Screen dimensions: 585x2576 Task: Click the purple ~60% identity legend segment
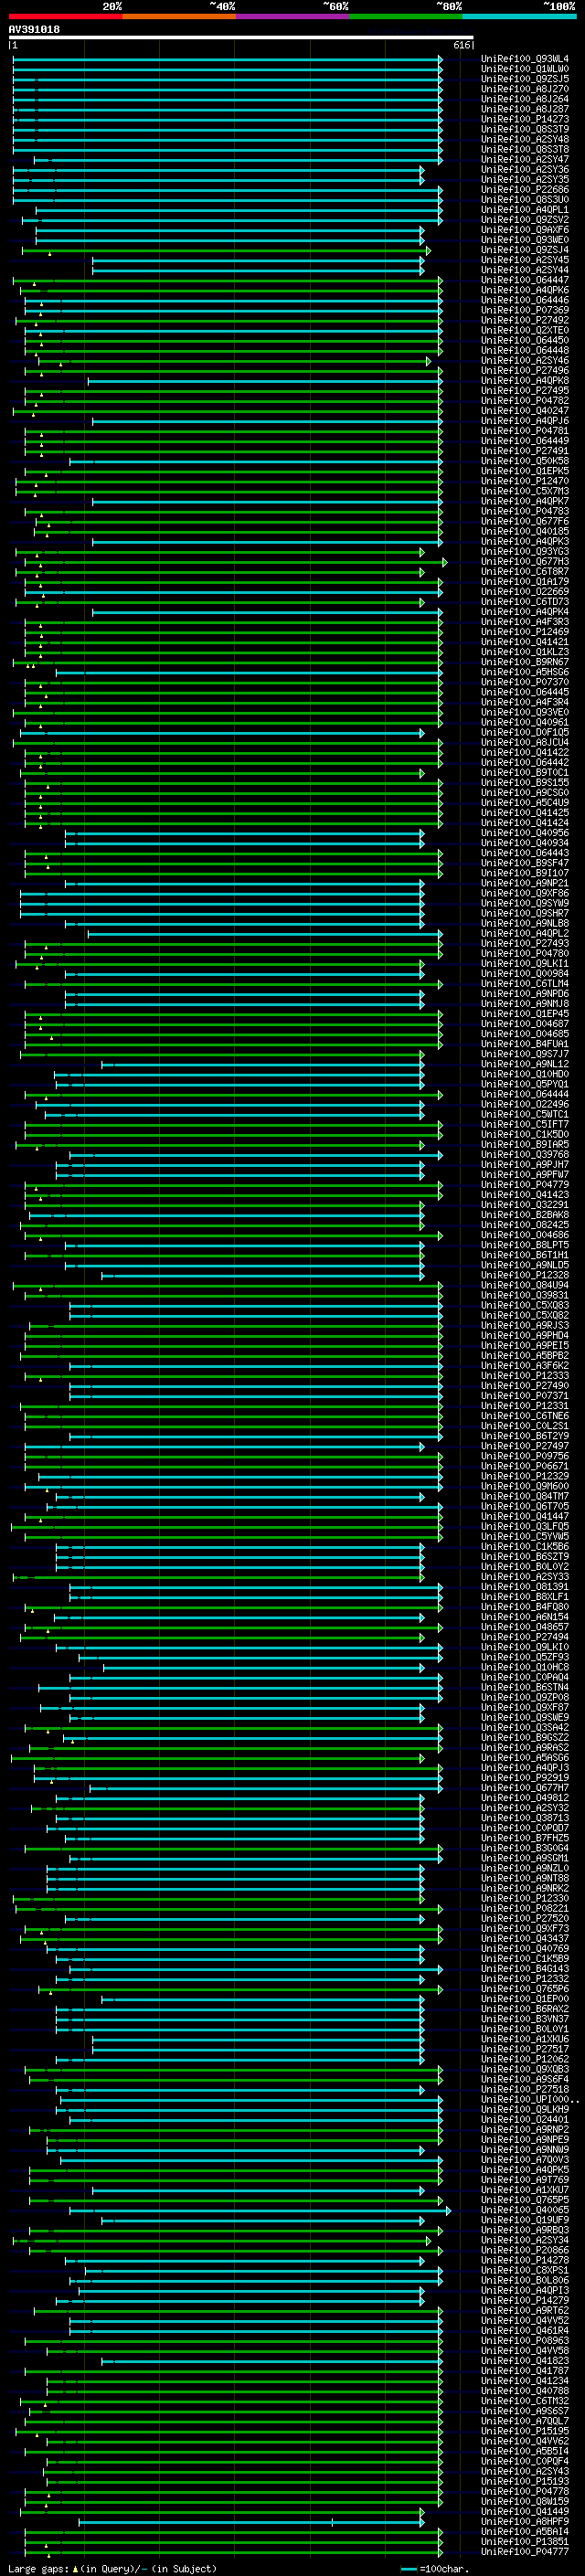point(292,16)
